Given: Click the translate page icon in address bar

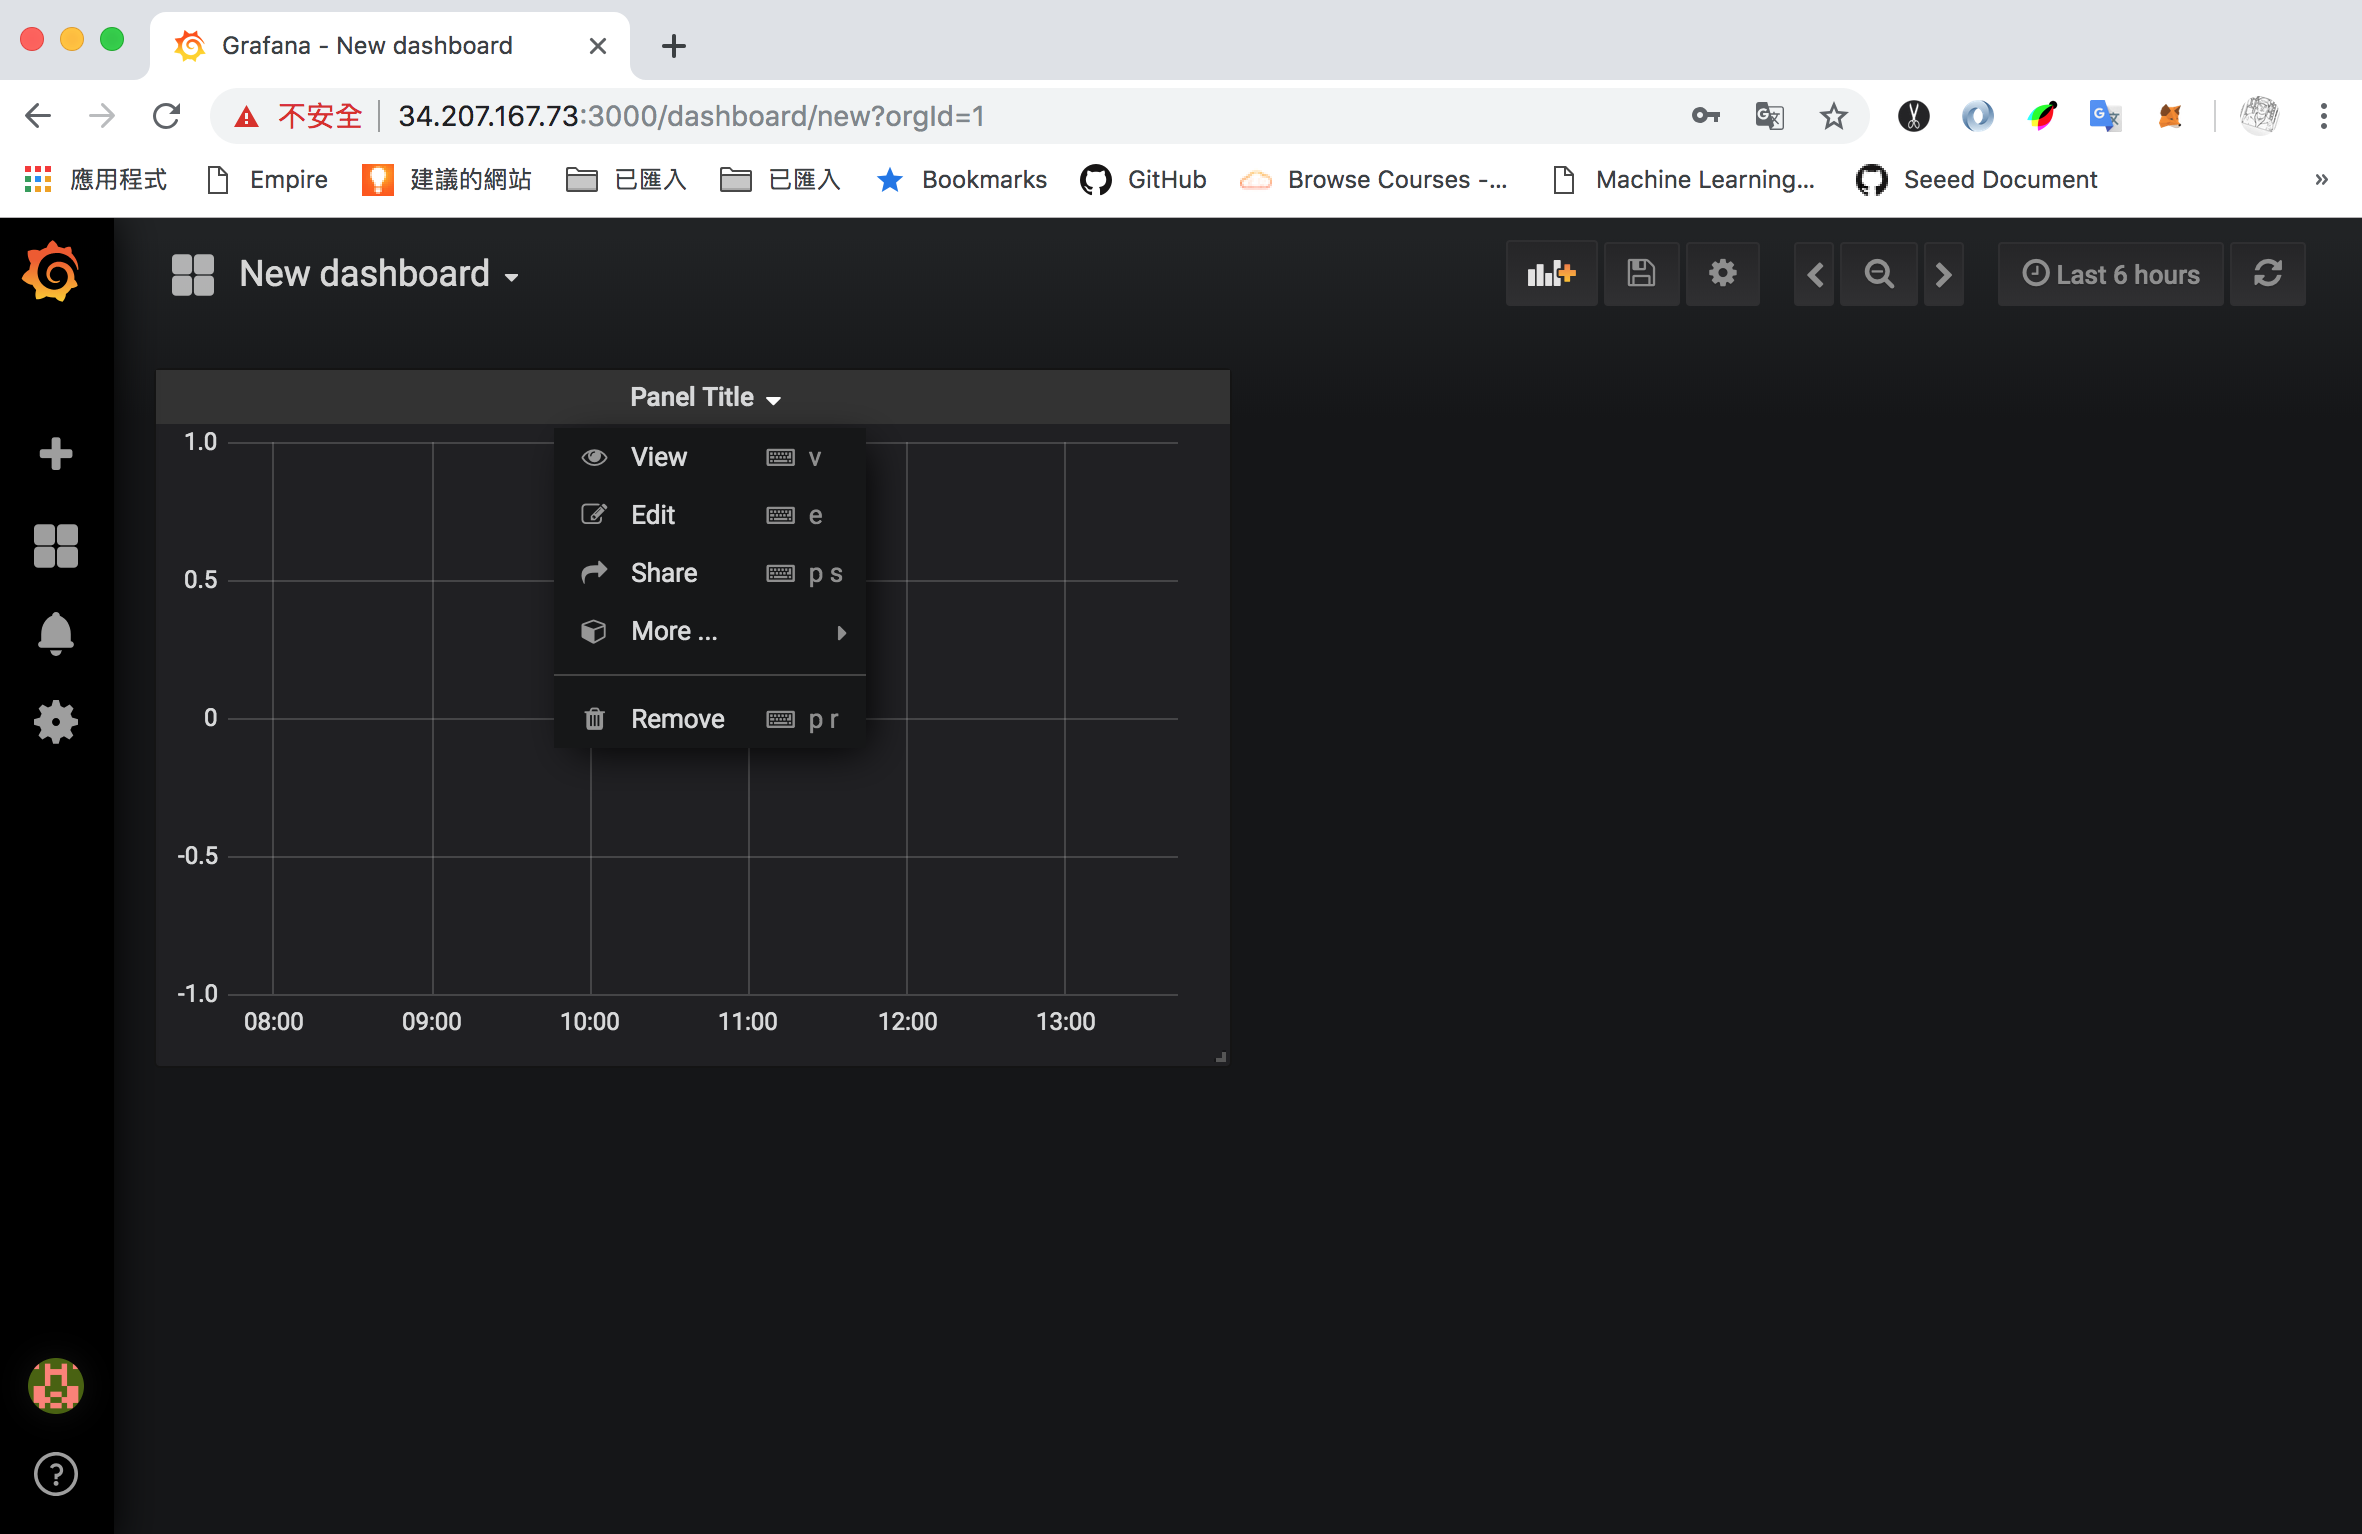Looking at the screenshot, I should click(1769, 116).
